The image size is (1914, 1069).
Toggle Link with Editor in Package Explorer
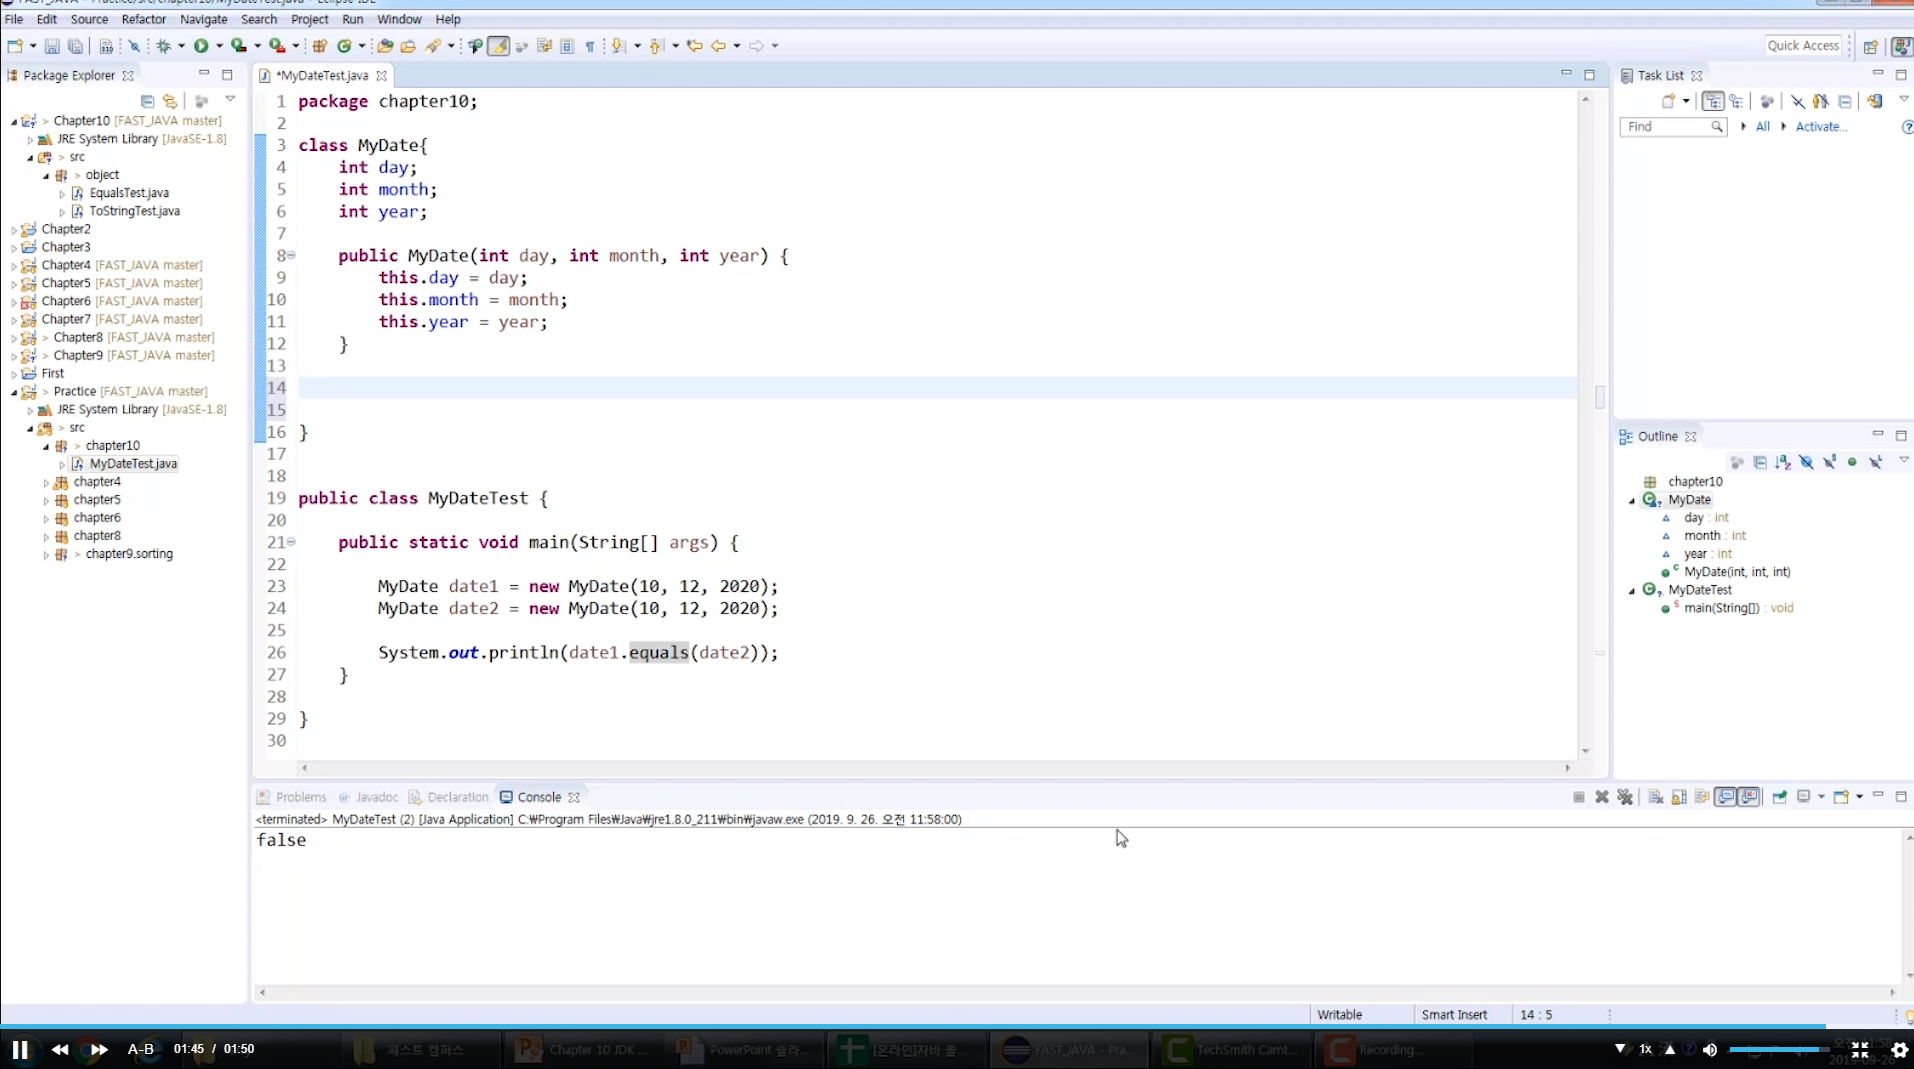point(170,101)
